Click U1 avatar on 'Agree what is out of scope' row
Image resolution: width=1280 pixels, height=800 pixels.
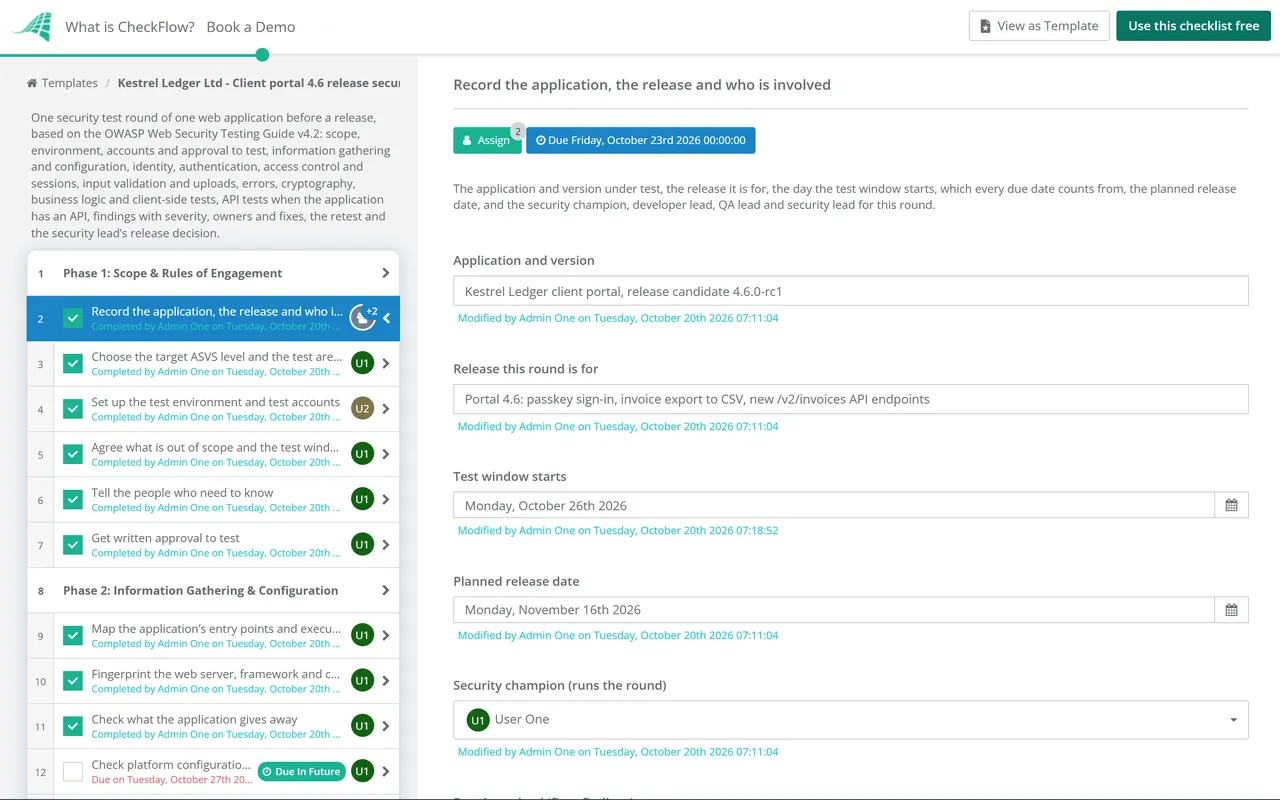pyautogui.click(x=362, y=454)
